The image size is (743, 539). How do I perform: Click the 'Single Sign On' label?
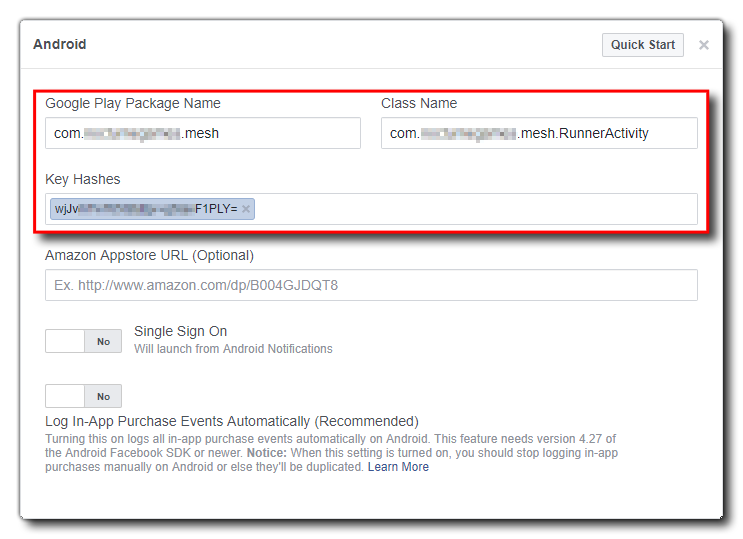point(181,331)
